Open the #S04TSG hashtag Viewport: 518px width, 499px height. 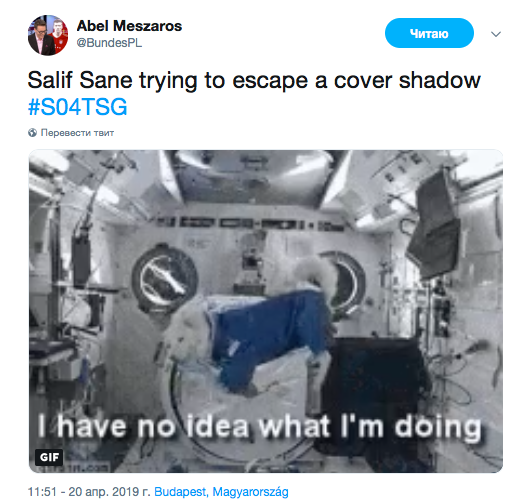(x=77, y=107)
